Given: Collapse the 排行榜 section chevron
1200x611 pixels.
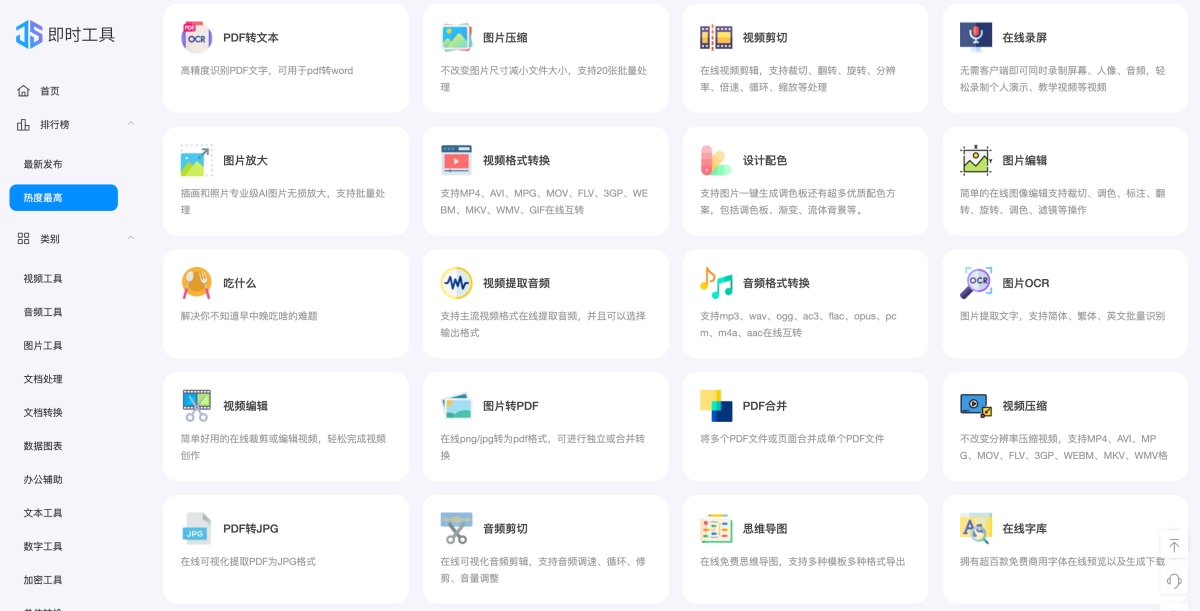Looking at the screenshot, I should click(131, 124).
